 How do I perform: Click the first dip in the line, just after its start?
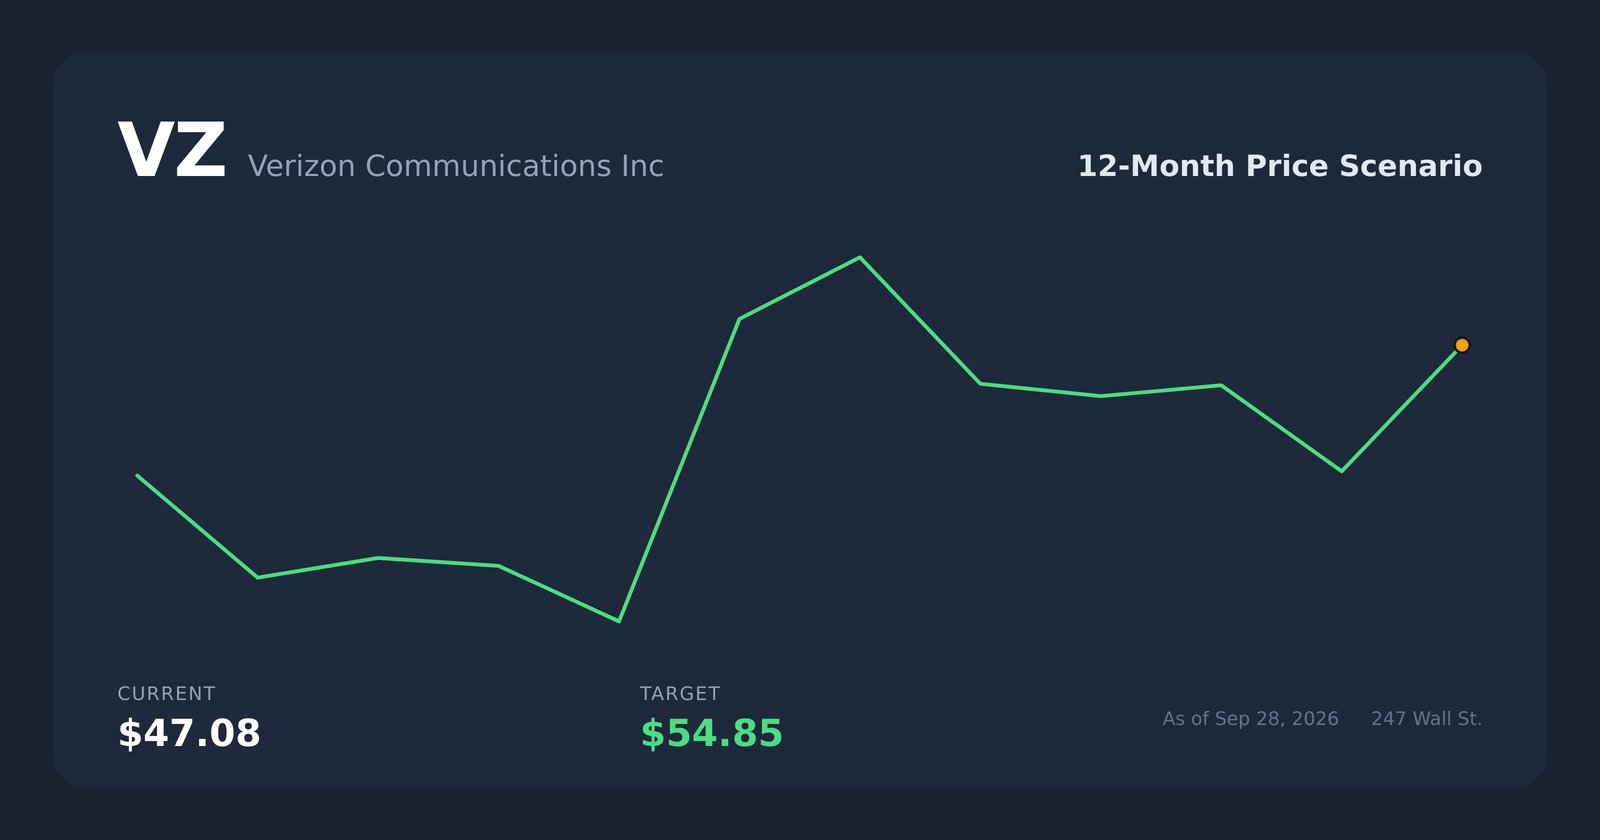[x=258, y=577]
